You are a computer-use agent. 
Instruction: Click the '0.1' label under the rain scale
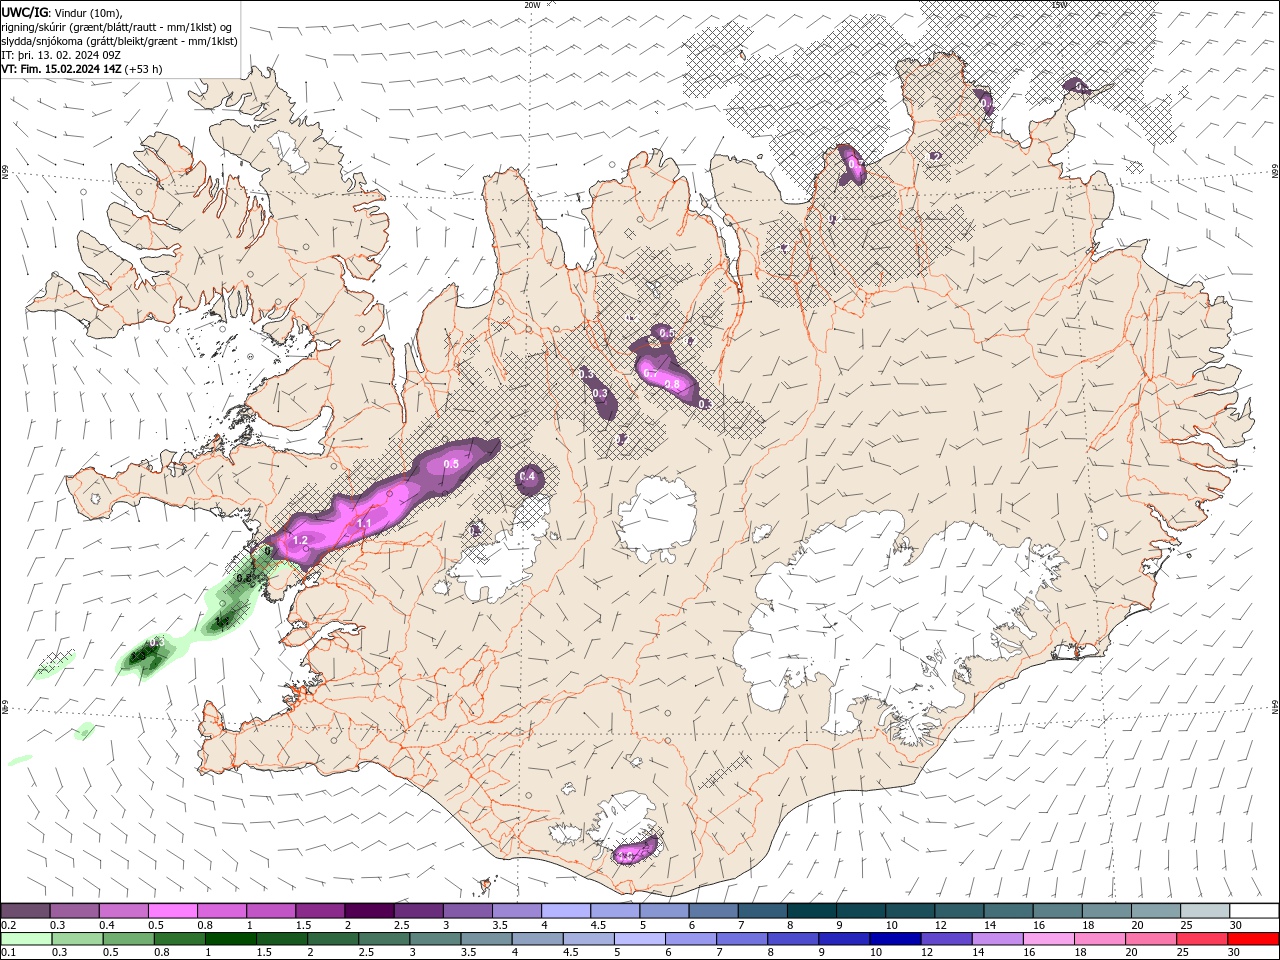(x=9, y=953)
